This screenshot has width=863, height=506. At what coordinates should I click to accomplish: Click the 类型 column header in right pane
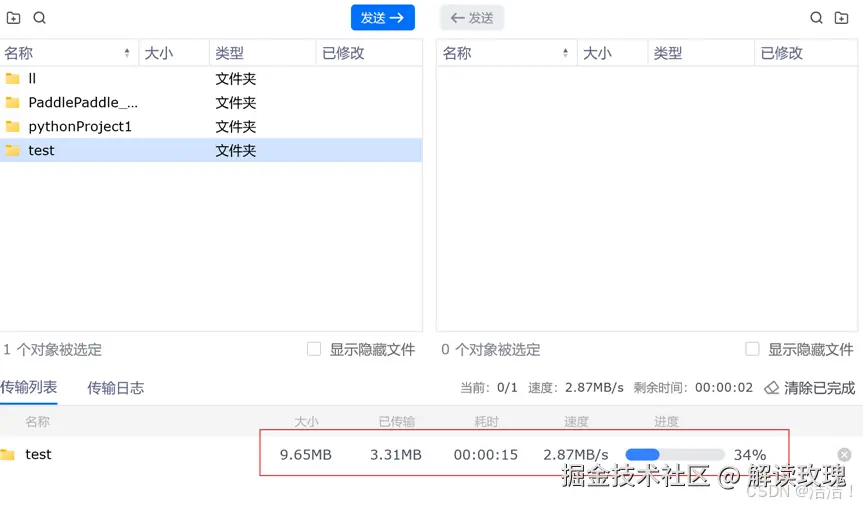(x=701, y=53)
